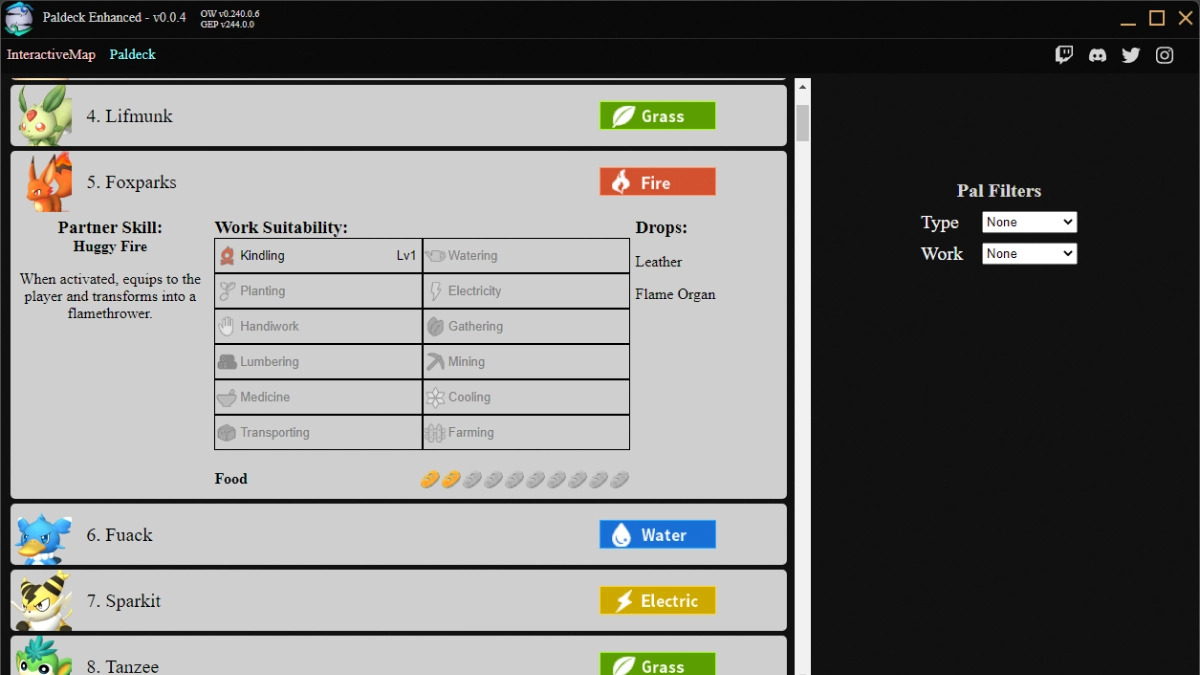Select the Paldeck menu item
Image resolution: width=1200 pixels, height=675 pixels.
(x=132, y=55)
